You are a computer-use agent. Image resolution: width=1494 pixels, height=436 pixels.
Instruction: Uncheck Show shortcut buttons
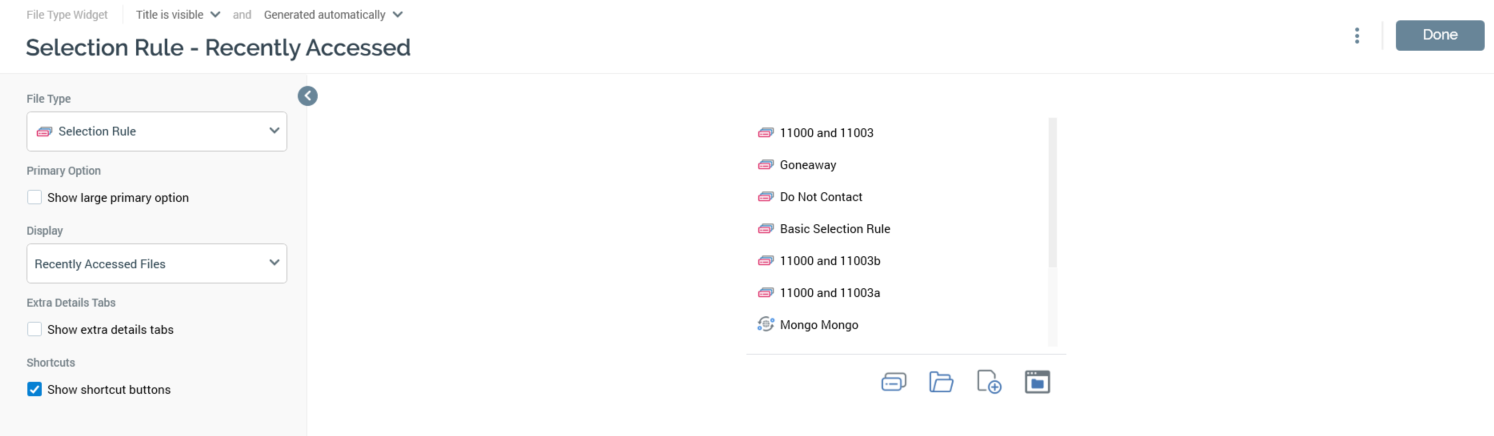(35, 390)
